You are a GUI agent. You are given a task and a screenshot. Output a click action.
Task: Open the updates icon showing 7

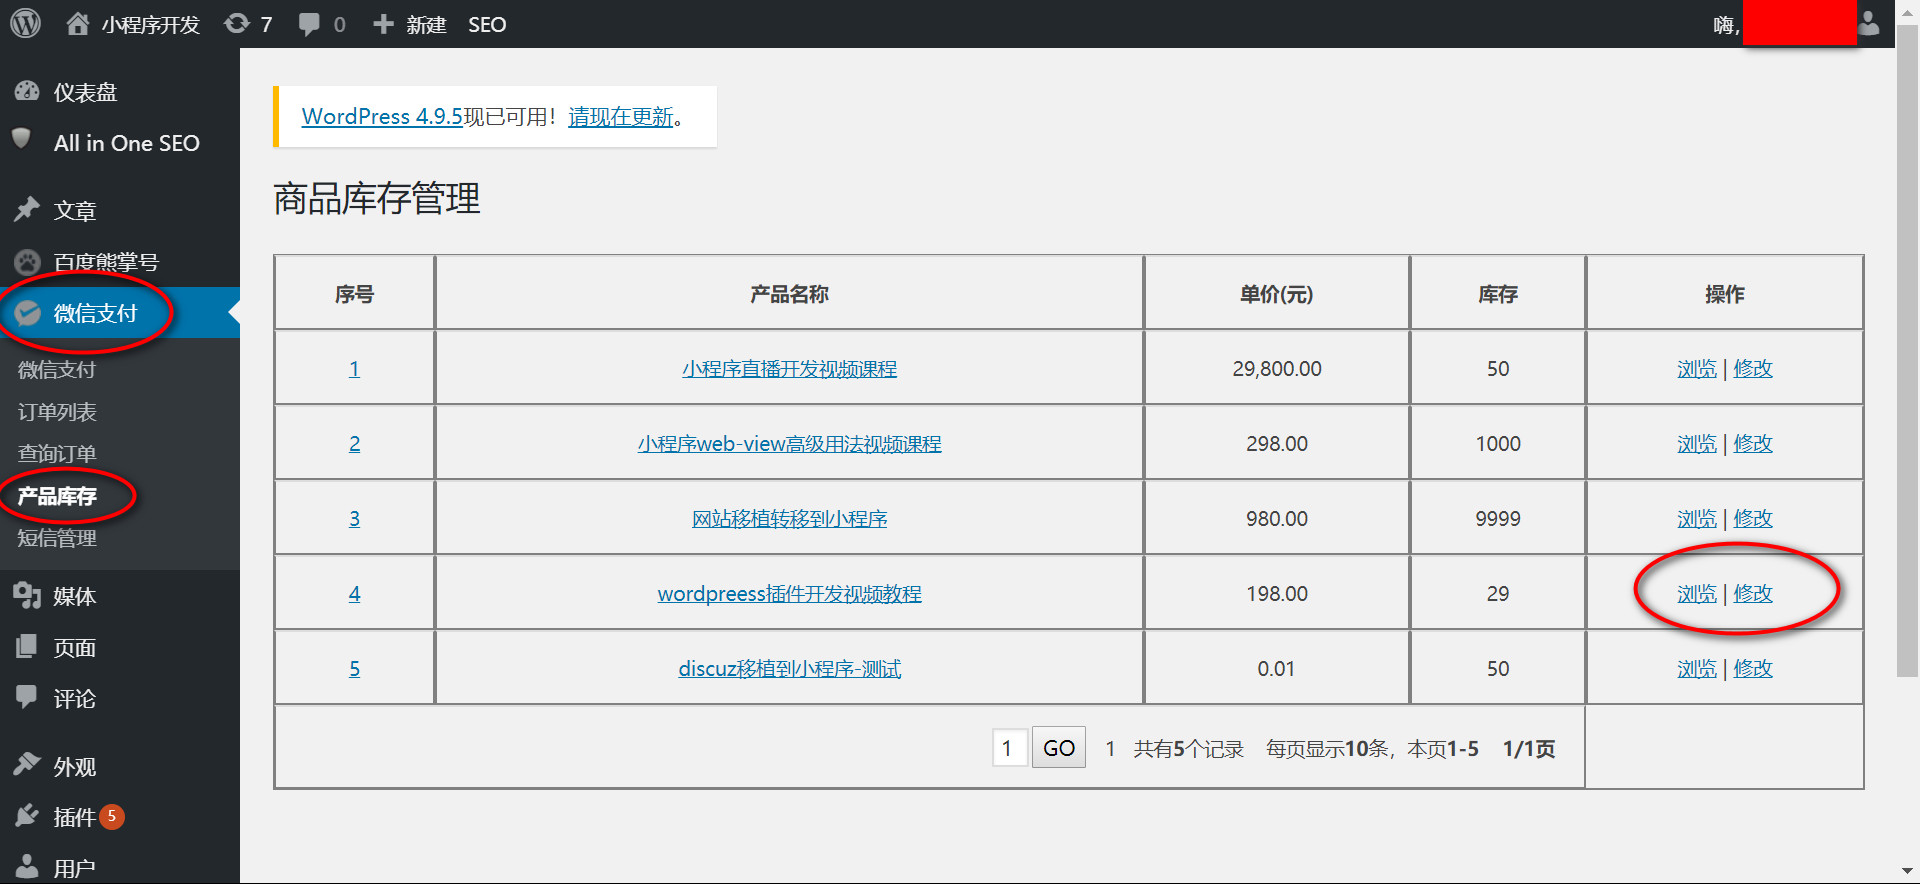point(237,24)
